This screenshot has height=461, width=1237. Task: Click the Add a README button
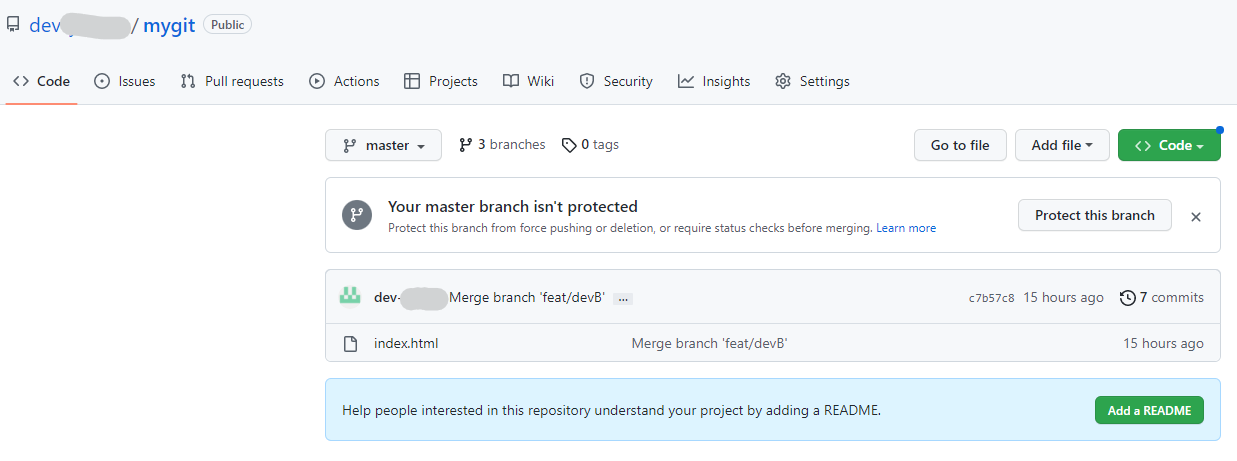1149,410
